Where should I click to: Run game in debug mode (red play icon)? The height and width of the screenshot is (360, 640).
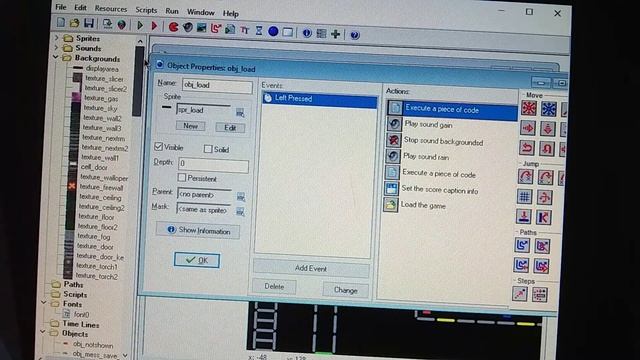pyautogui.click(x=154, y=26)
